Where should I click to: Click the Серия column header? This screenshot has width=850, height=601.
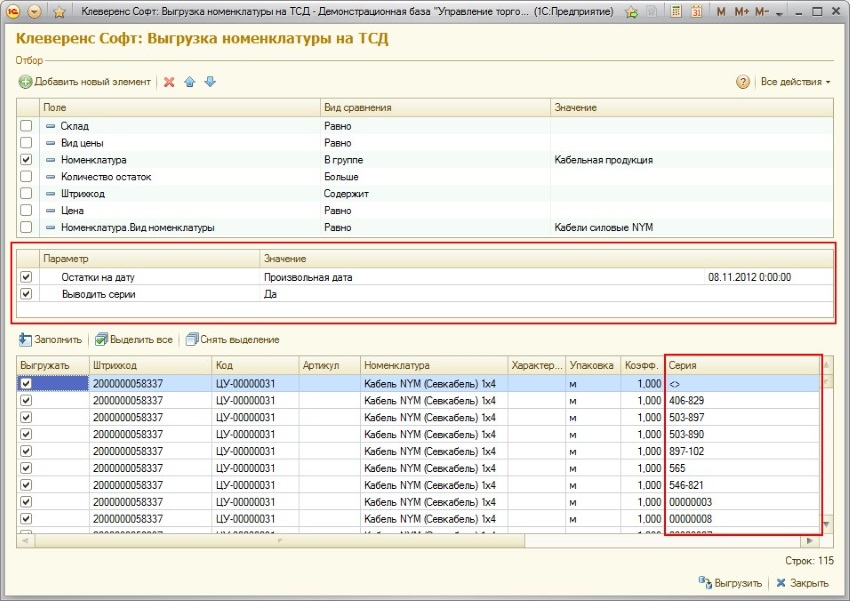click(742, 365)
